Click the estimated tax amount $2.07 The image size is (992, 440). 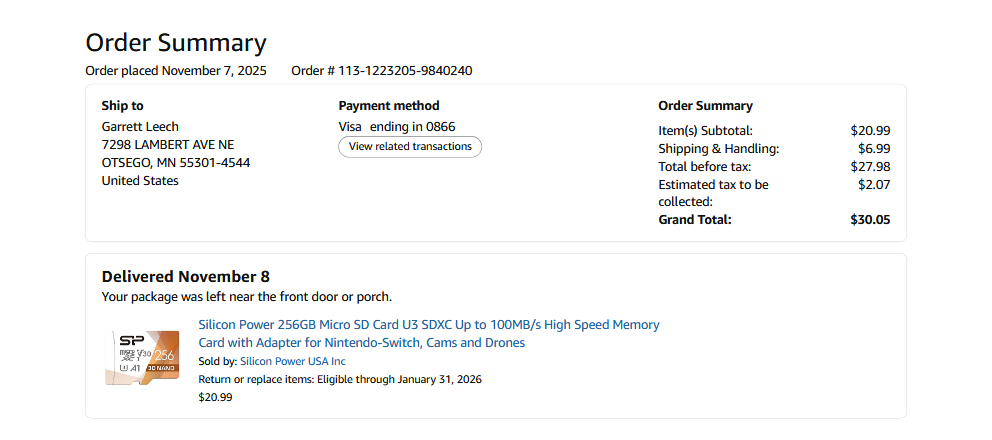pyautogui.click(x=873, y=184)
